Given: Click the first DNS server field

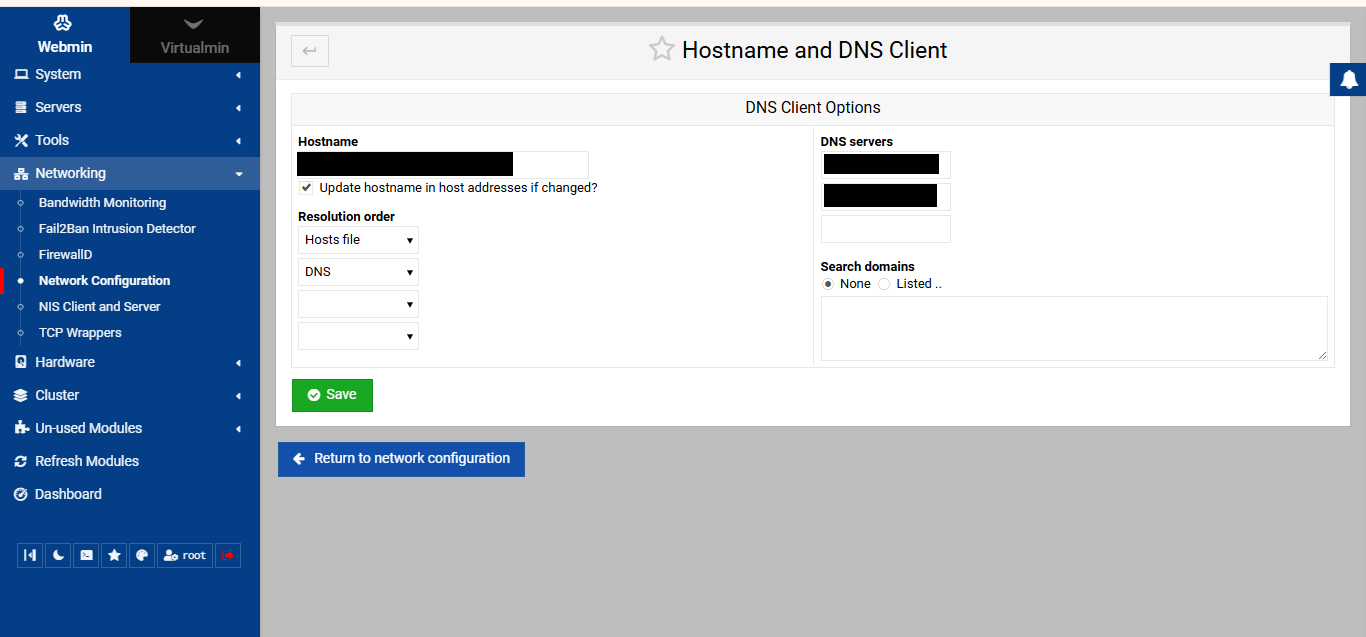Looking at the screenshot, I should coord(886,164).
